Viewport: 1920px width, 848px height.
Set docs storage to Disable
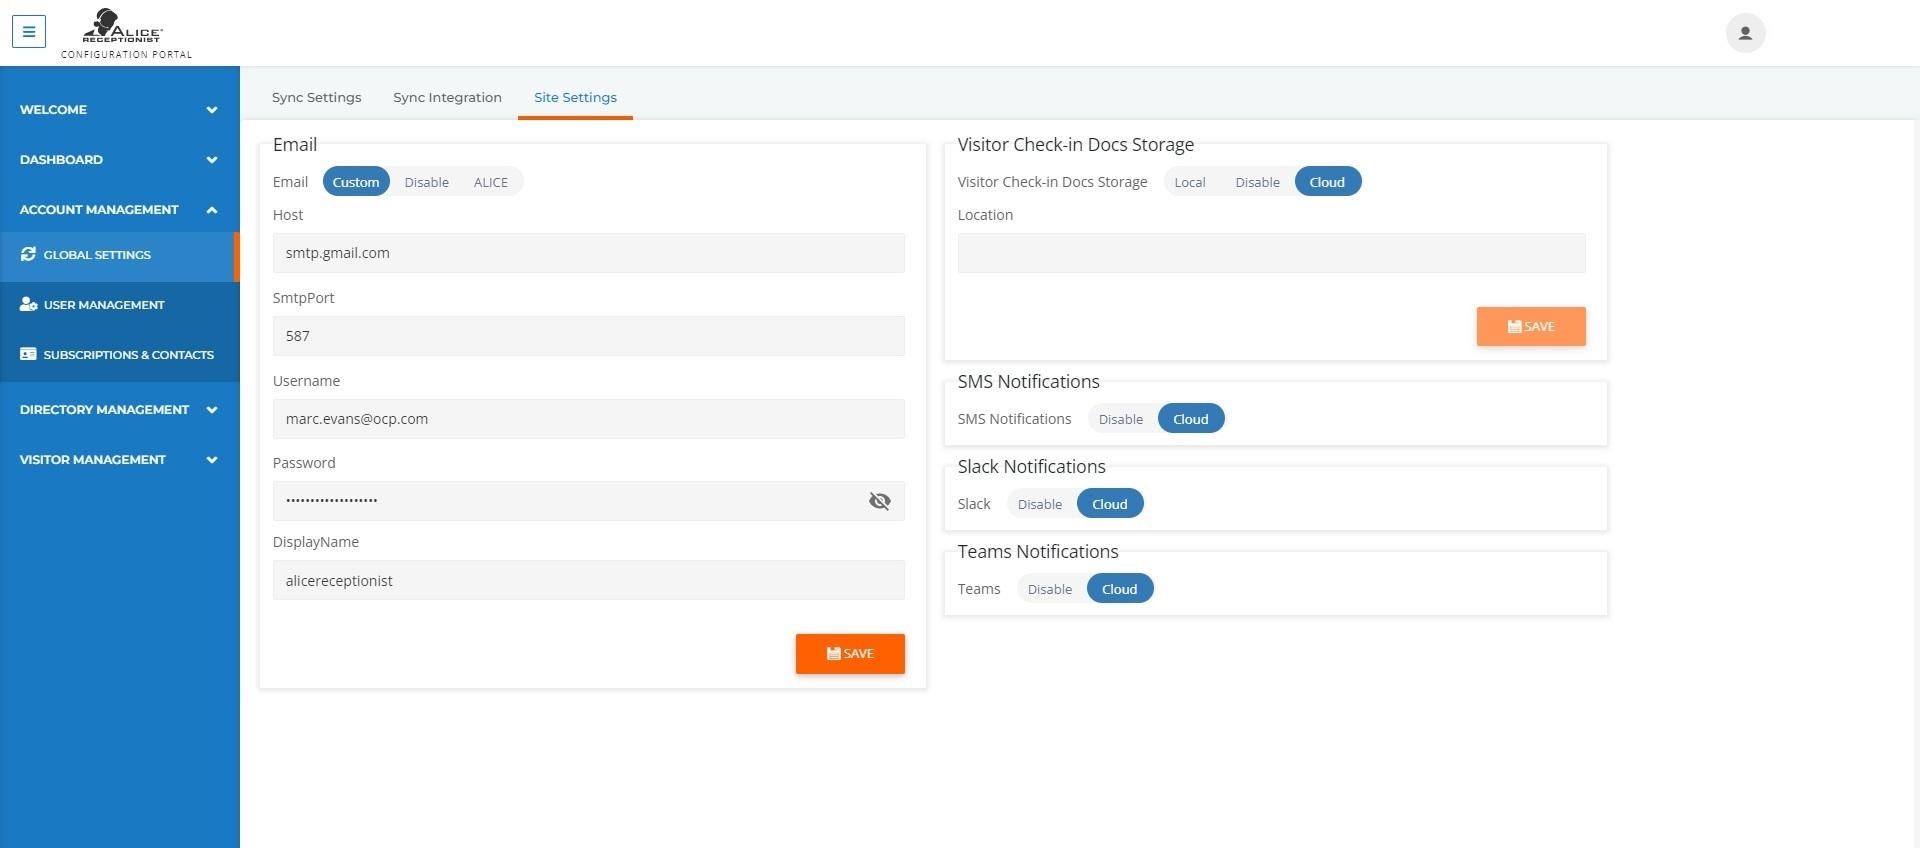1257,182
